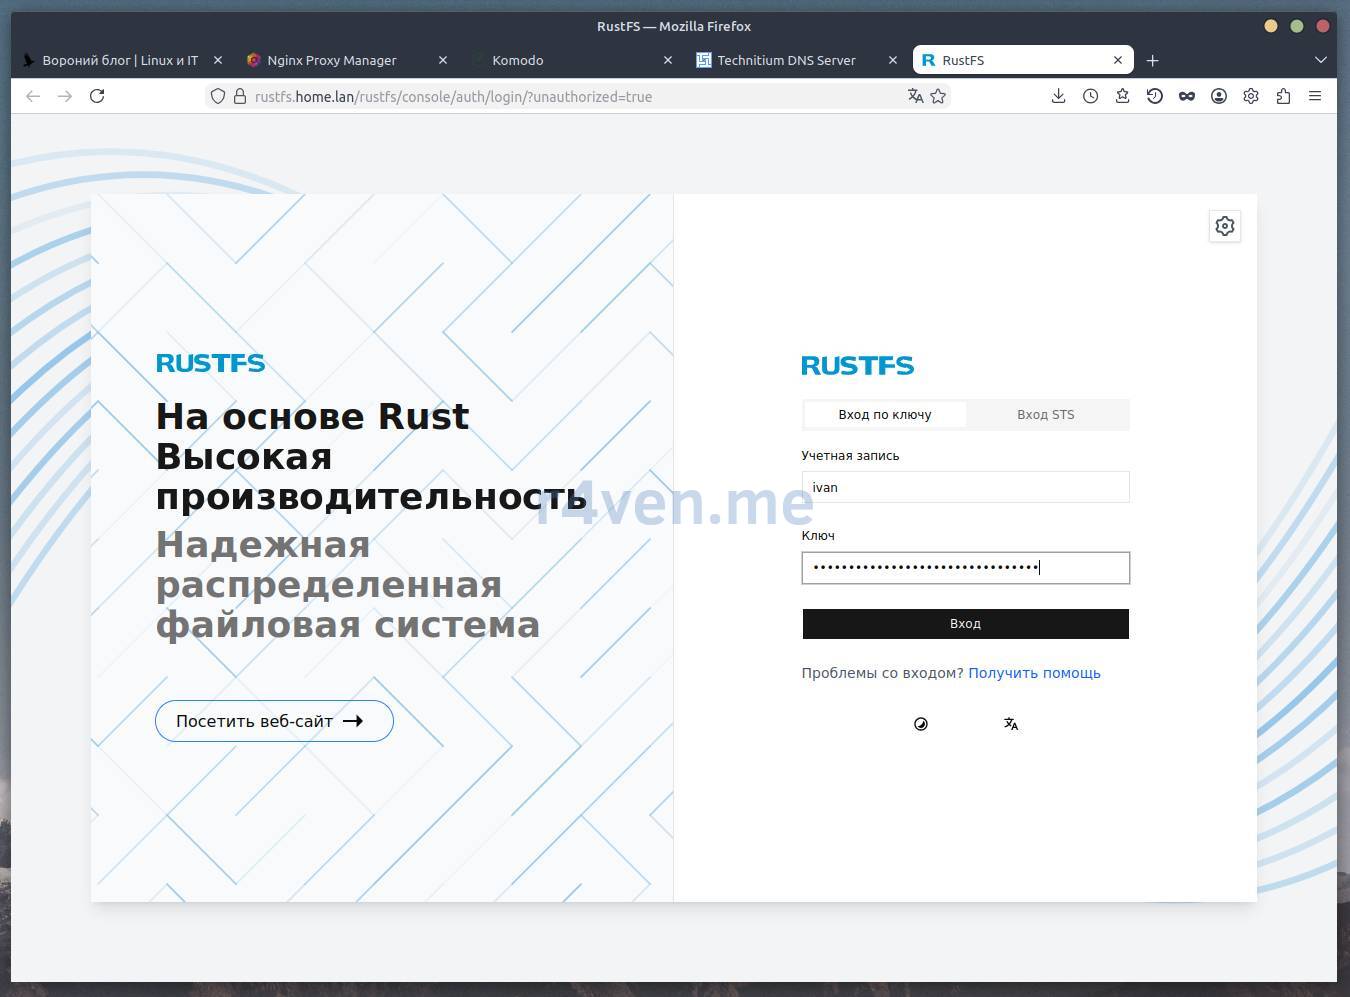This screenshot has height=997, width=1350.
Task: Open Firefox hamburger application menu
Action: 1315,96
